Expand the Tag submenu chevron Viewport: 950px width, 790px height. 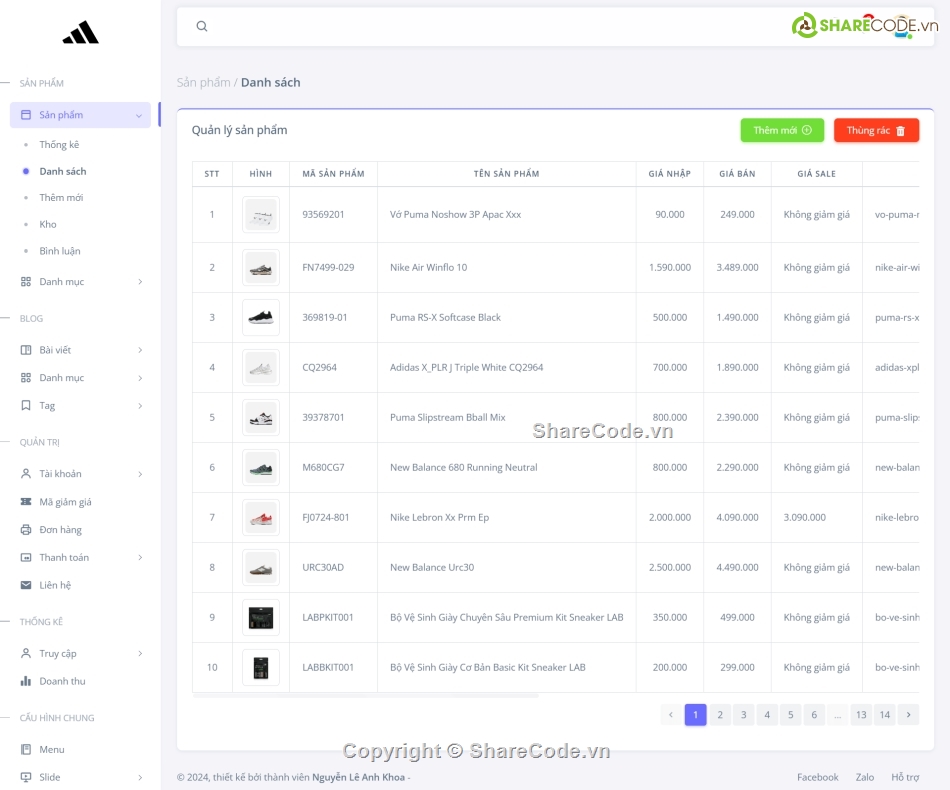click(140, 406)
